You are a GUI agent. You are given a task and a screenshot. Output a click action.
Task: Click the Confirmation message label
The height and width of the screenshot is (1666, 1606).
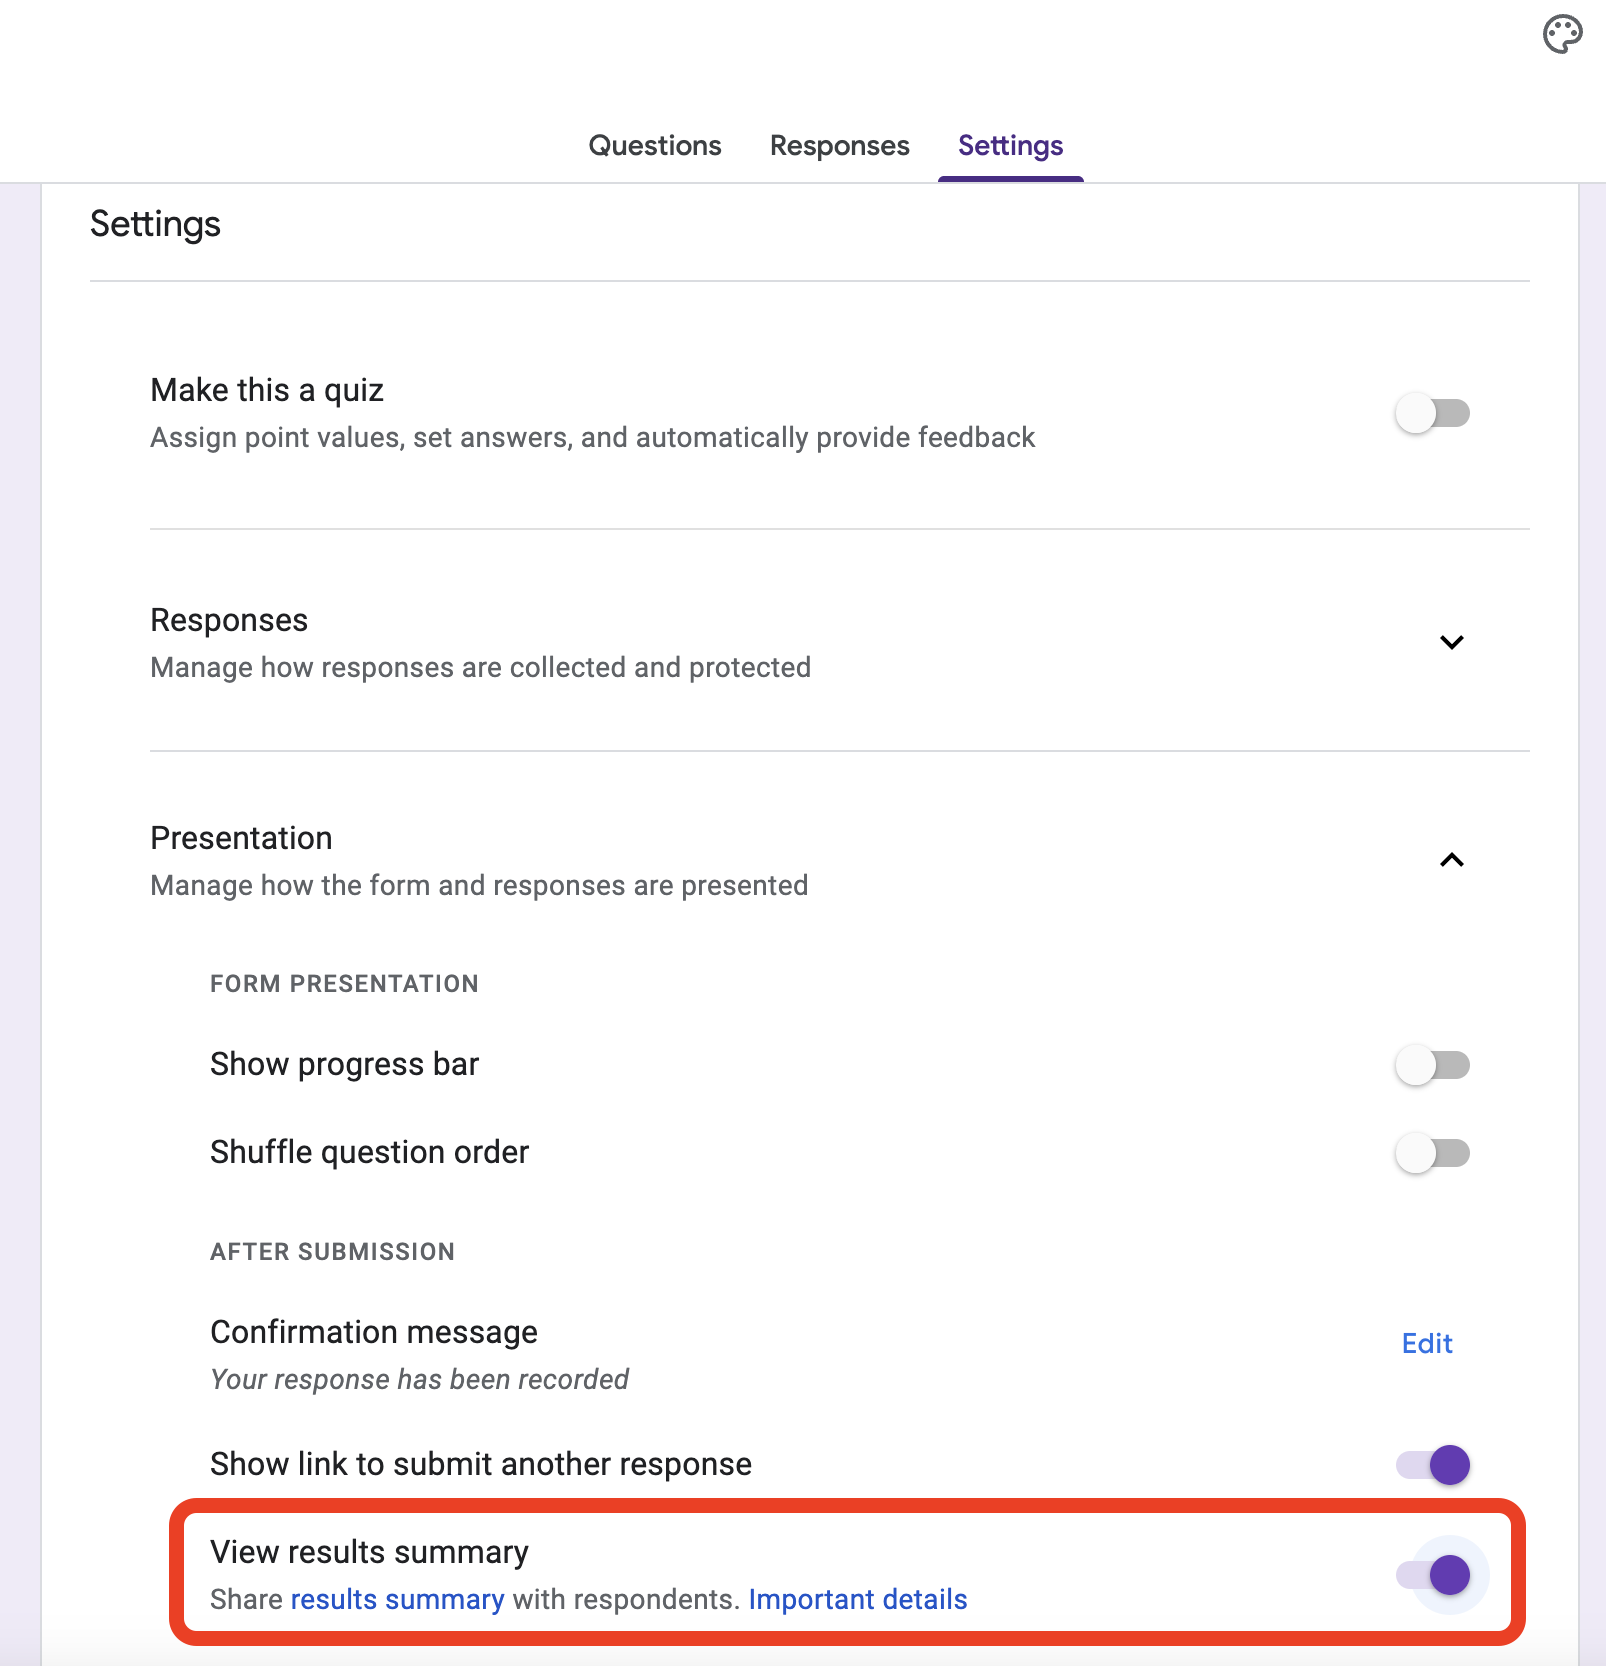tap(374, 1332)
